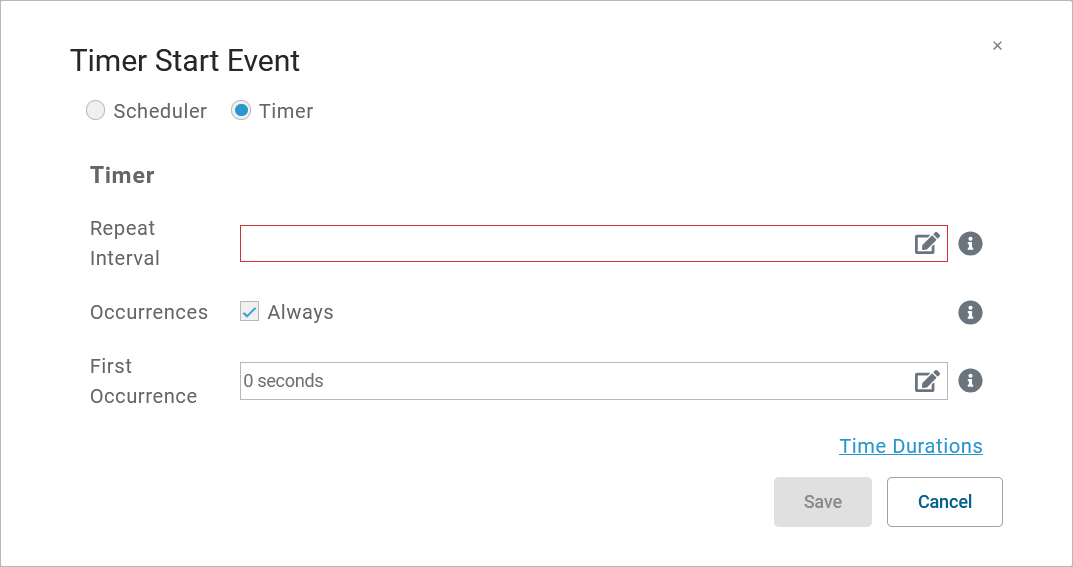Open the First Occurrence expression editor icon
Screen dimensions: 1073x567
click(927, 381)
